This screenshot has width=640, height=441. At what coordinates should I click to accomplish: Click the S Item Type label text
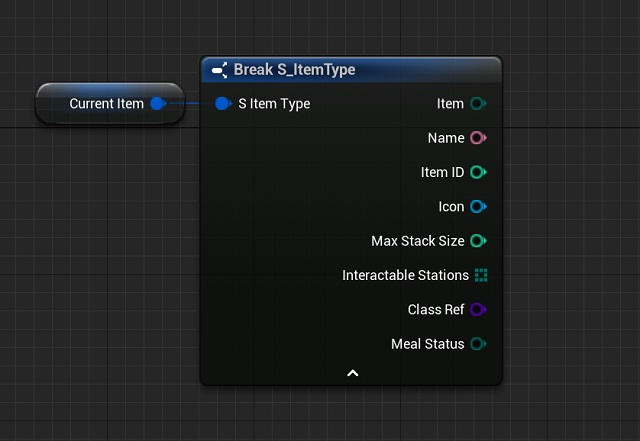coord(274,104)
